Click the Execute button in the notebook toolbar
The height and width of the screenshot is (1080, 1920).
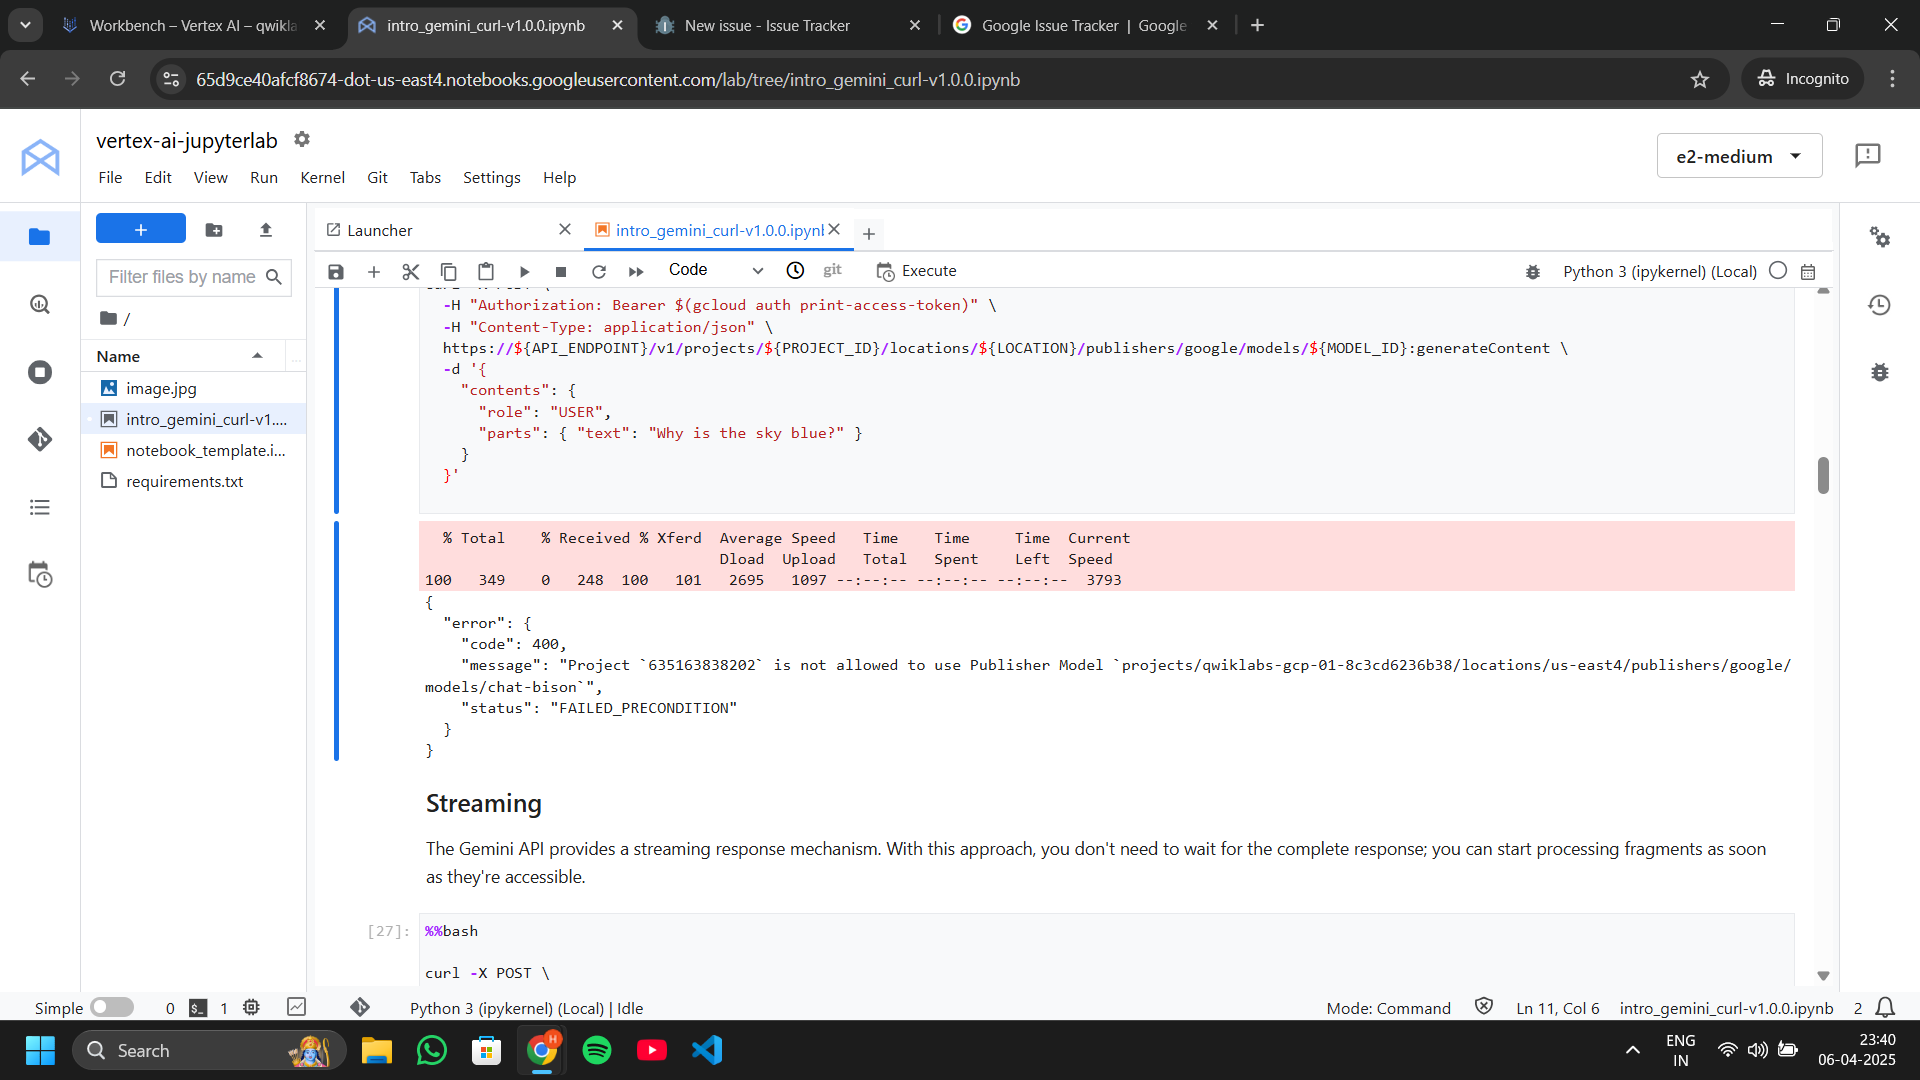(x=916, y=271)
